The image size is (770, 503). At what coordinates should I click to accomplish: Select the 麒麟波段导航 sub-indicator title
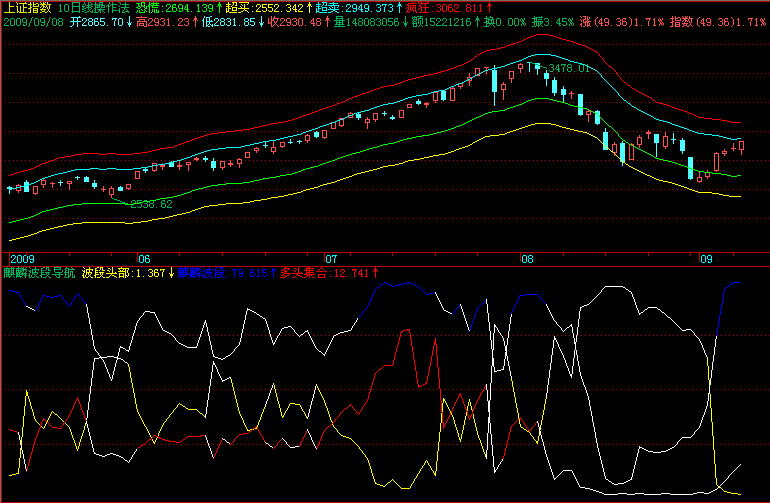tap(38, 272)
